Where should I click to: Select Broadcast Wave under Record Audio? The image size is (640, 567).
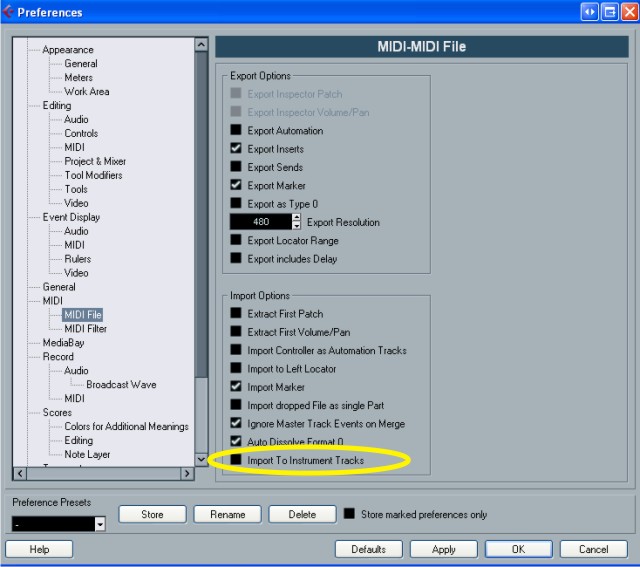tap(121, 385)
